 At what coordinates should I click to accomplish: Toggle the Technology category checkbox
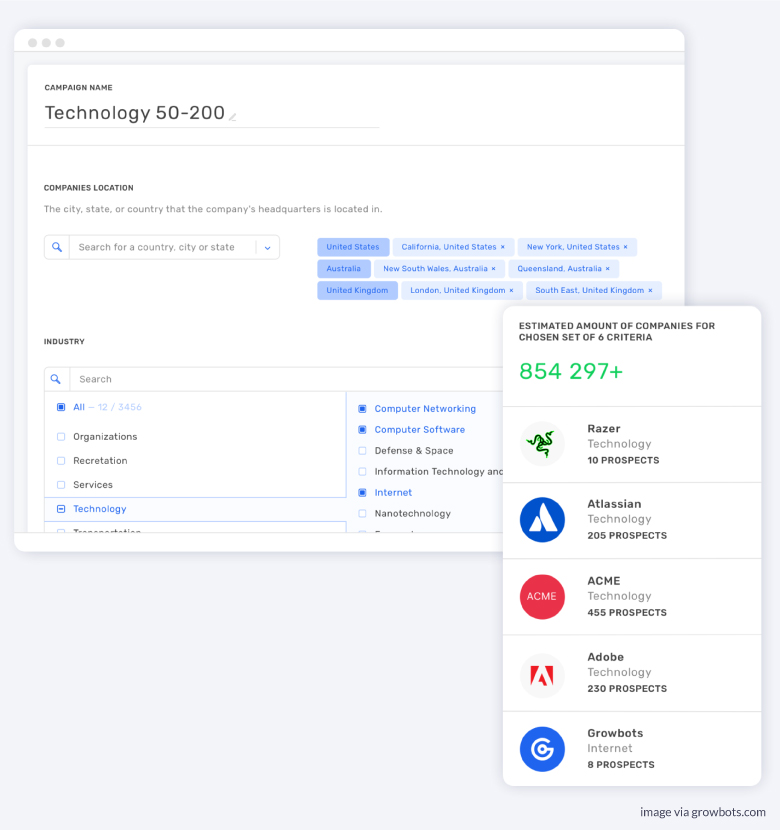tap(61, 509)
